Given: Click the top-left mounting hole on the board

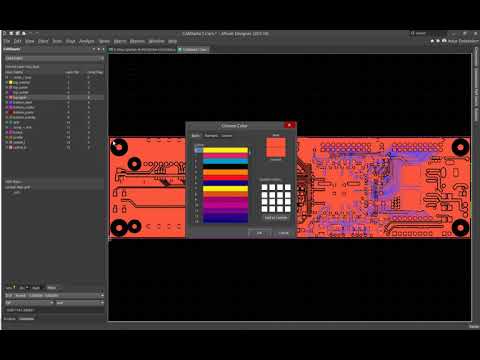Looking at the screenshot, I should point(119,147).
